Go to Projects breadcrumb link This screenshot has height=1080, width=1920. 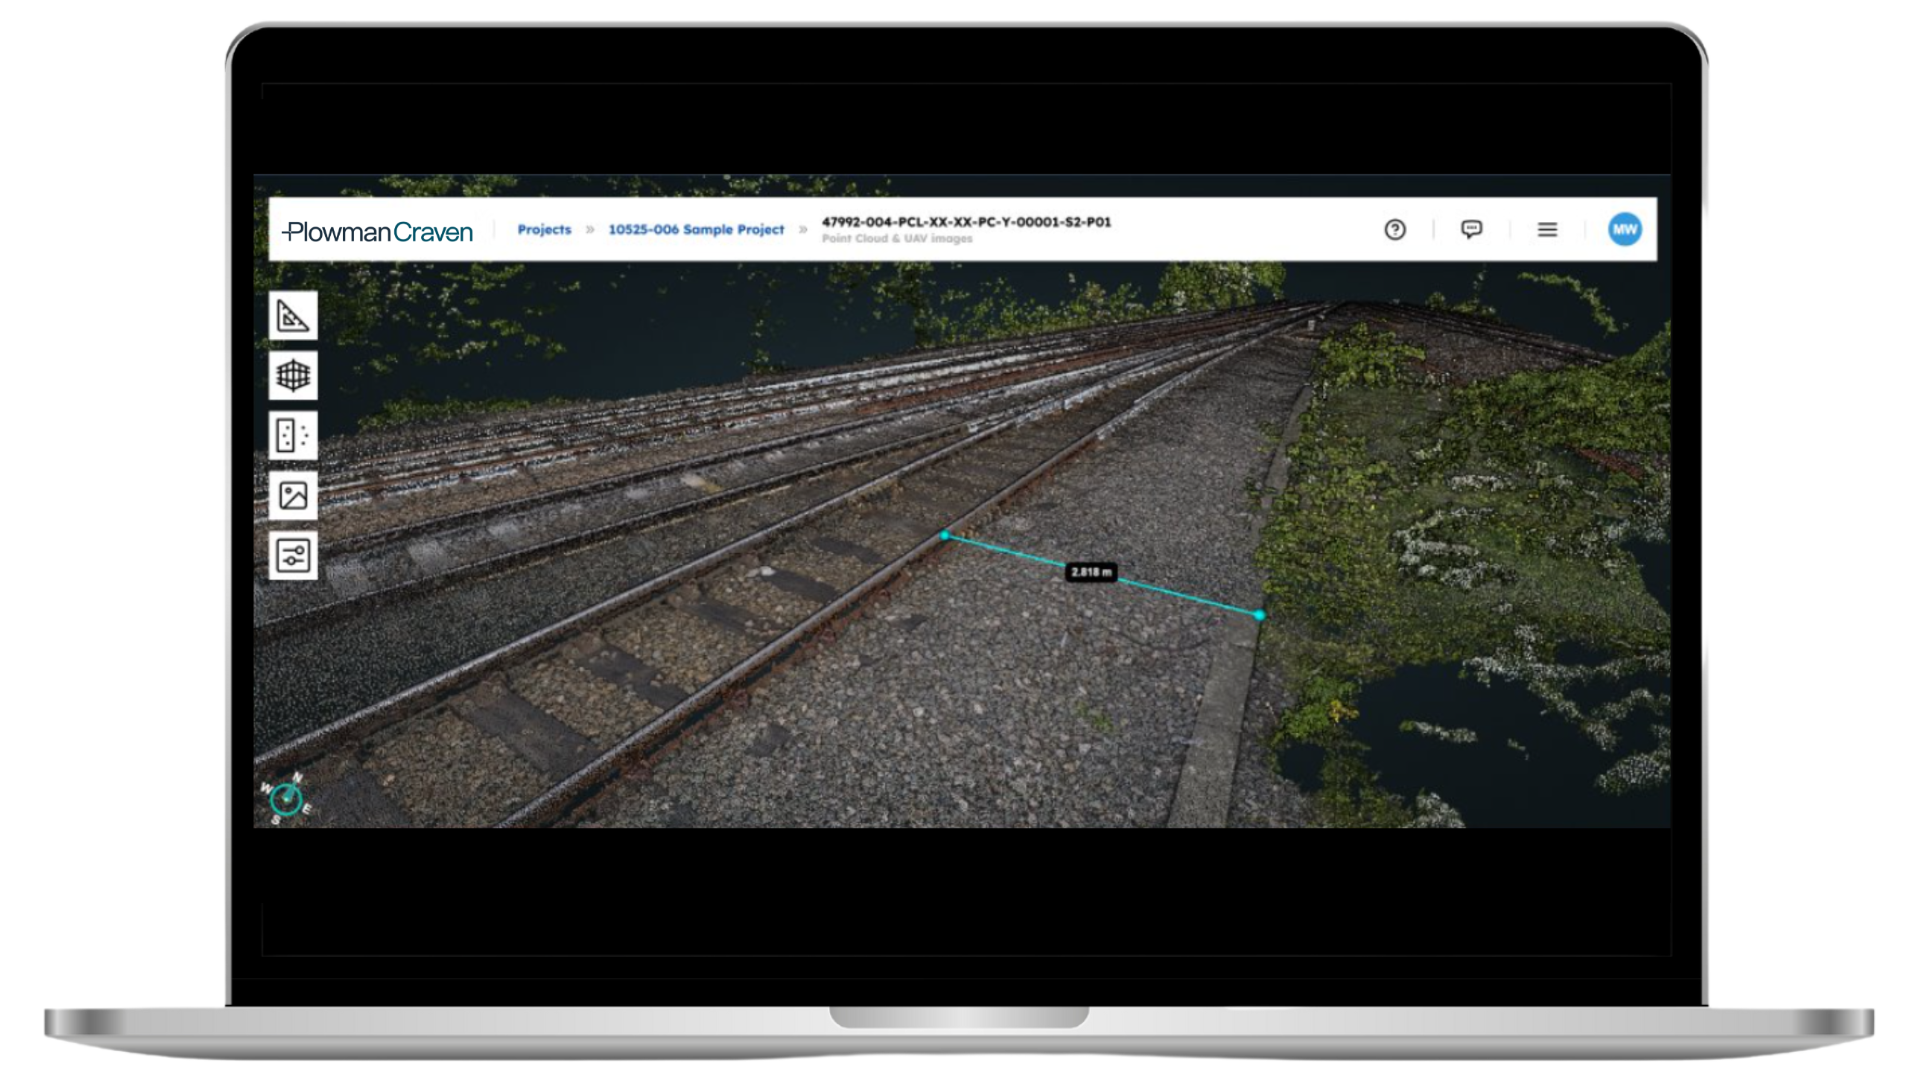[544, 230]
